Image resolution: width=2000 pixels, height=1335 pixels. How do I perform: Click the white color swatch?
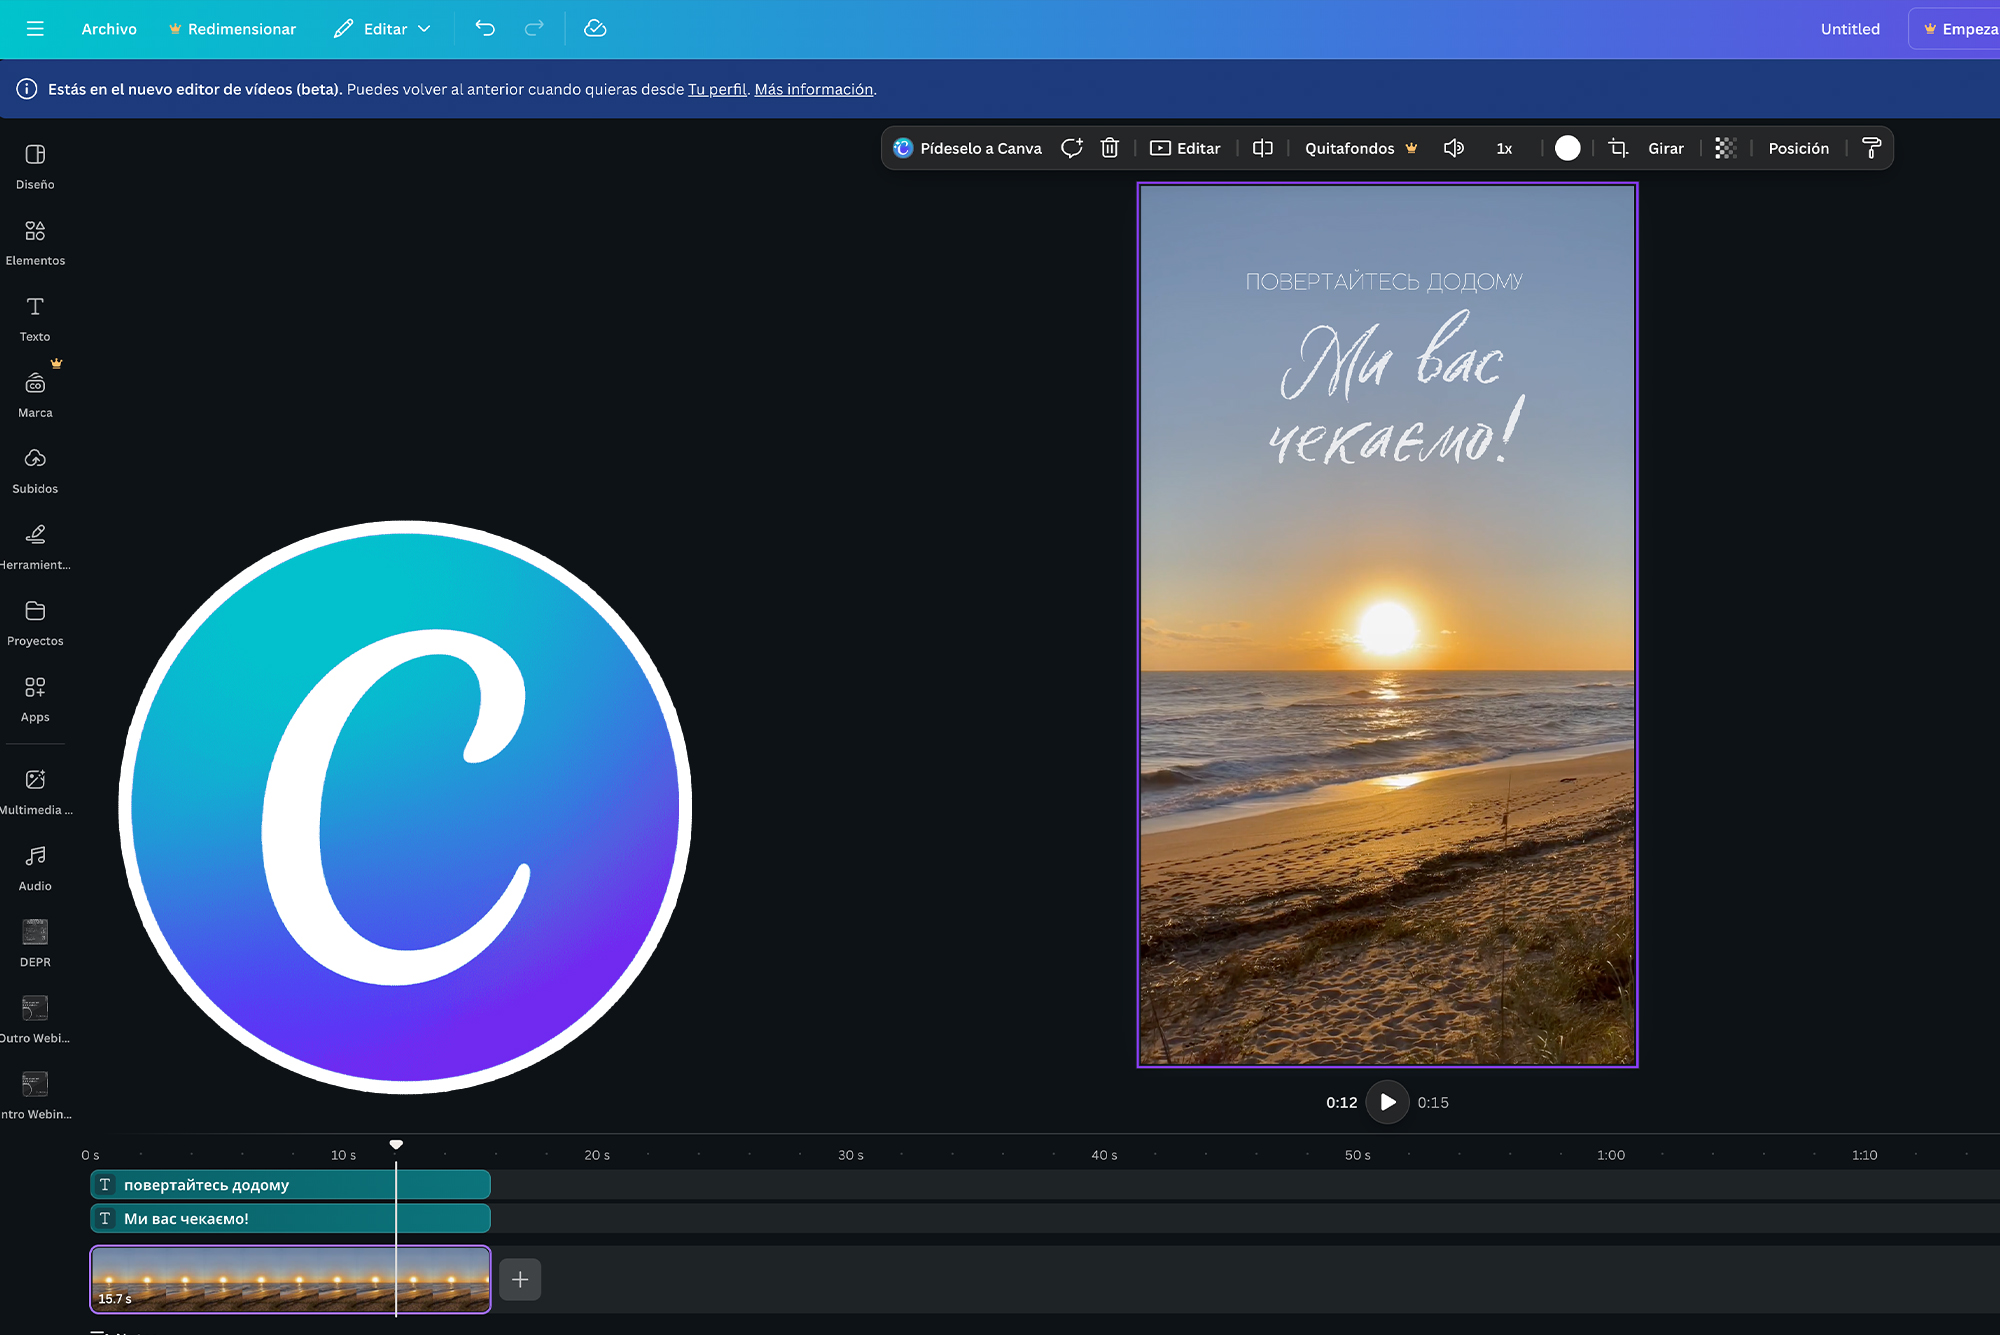[1568, 148]
